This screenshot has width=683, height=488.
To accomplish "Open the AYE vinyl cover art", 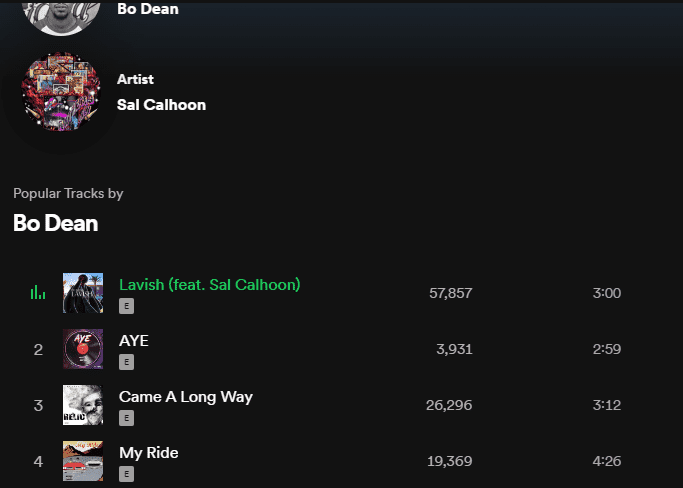I will click(x=83, y=349).
